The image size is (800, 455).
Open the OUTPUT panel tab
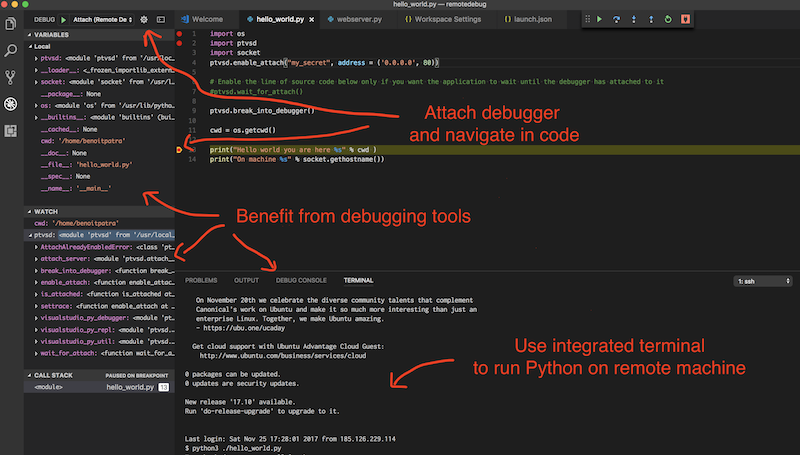[x=246, y=281]
